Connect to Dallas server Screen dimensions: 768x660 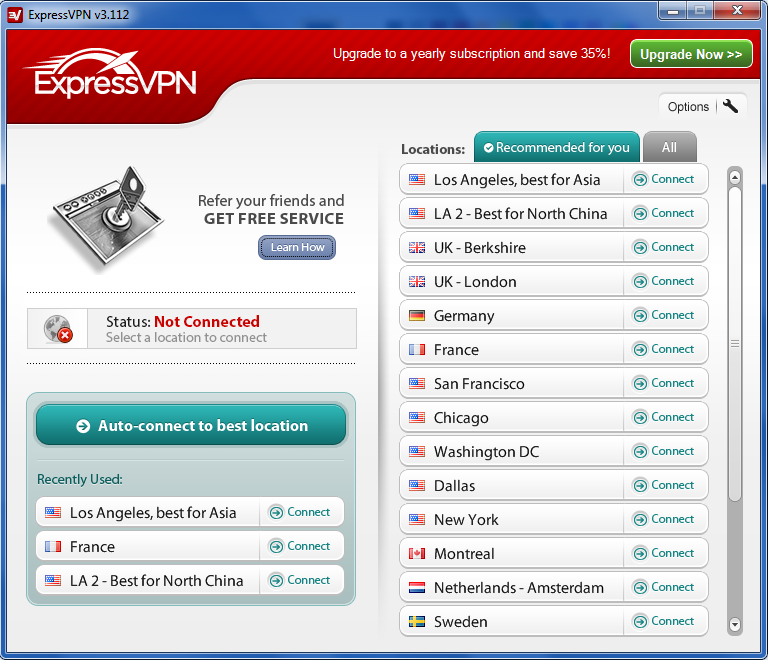tap(664, 485)
